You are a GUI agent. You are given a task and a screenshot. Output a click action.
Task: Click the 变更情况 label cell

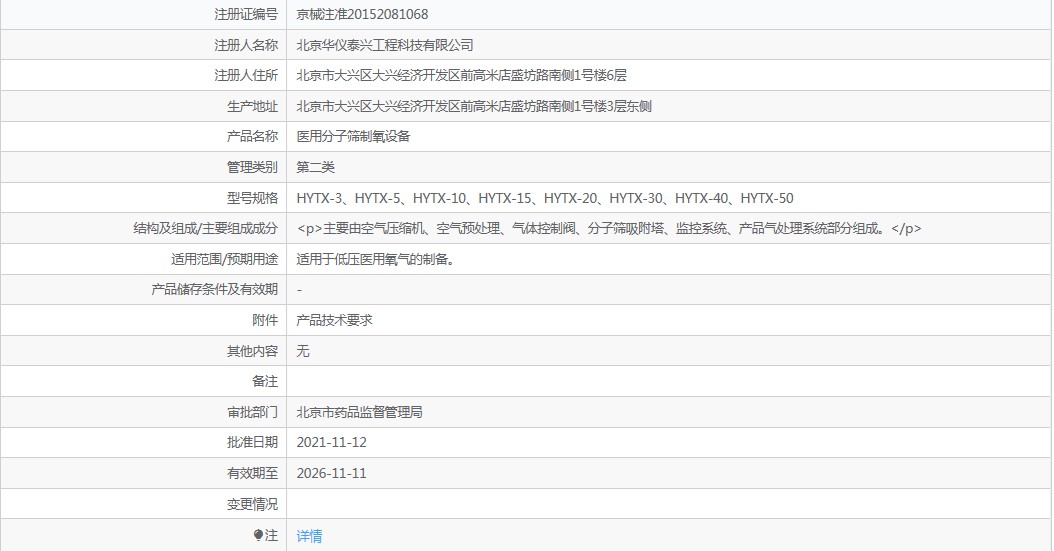tap(144, 504)
